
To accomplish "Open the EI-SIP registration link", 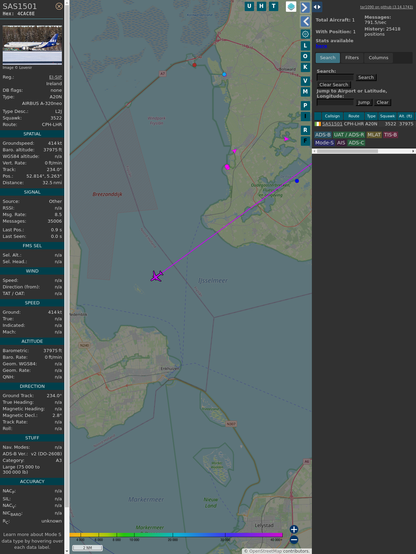I will [x=55, y=77].
